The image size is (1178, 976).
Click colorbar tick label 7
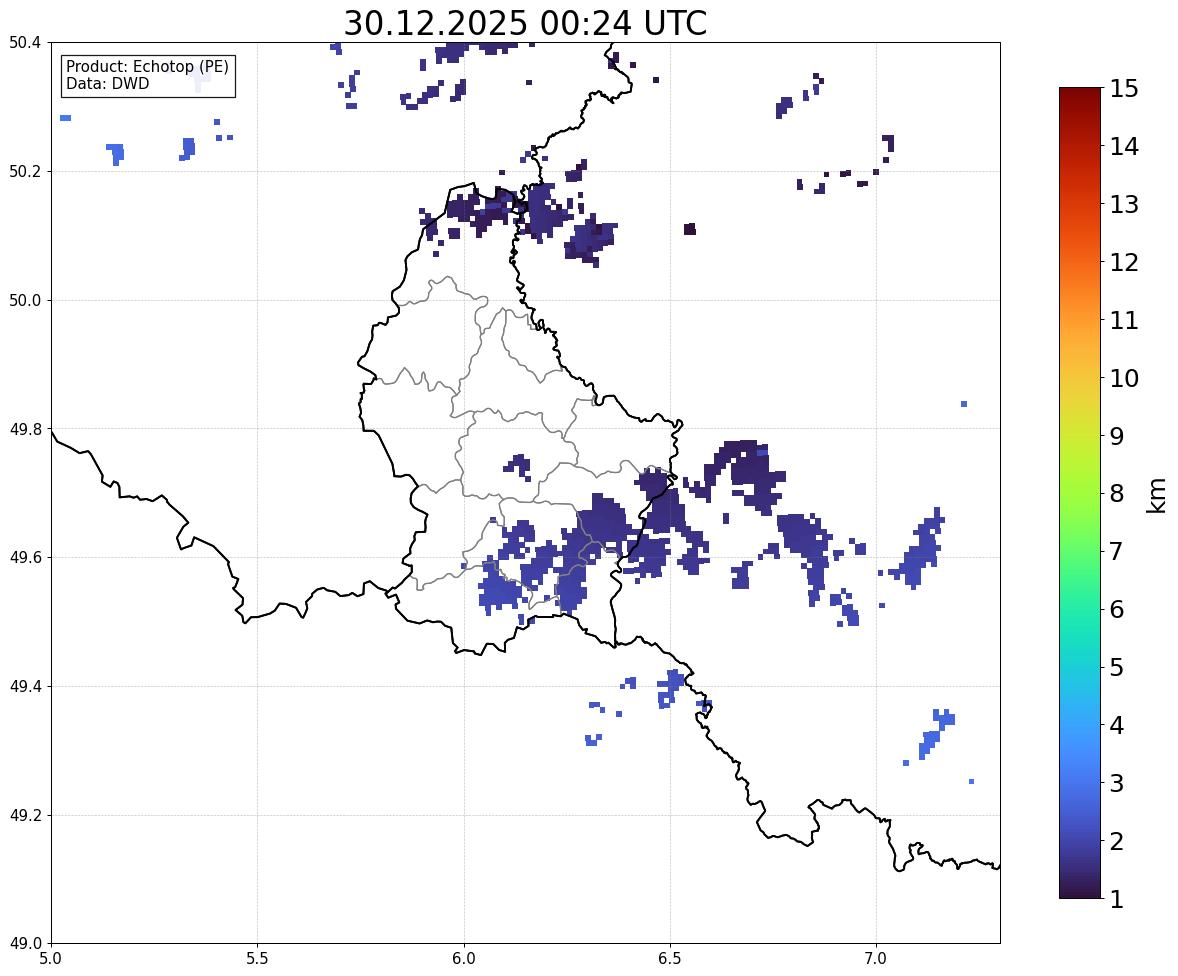pyautogui.click(x=1117, y=551)
